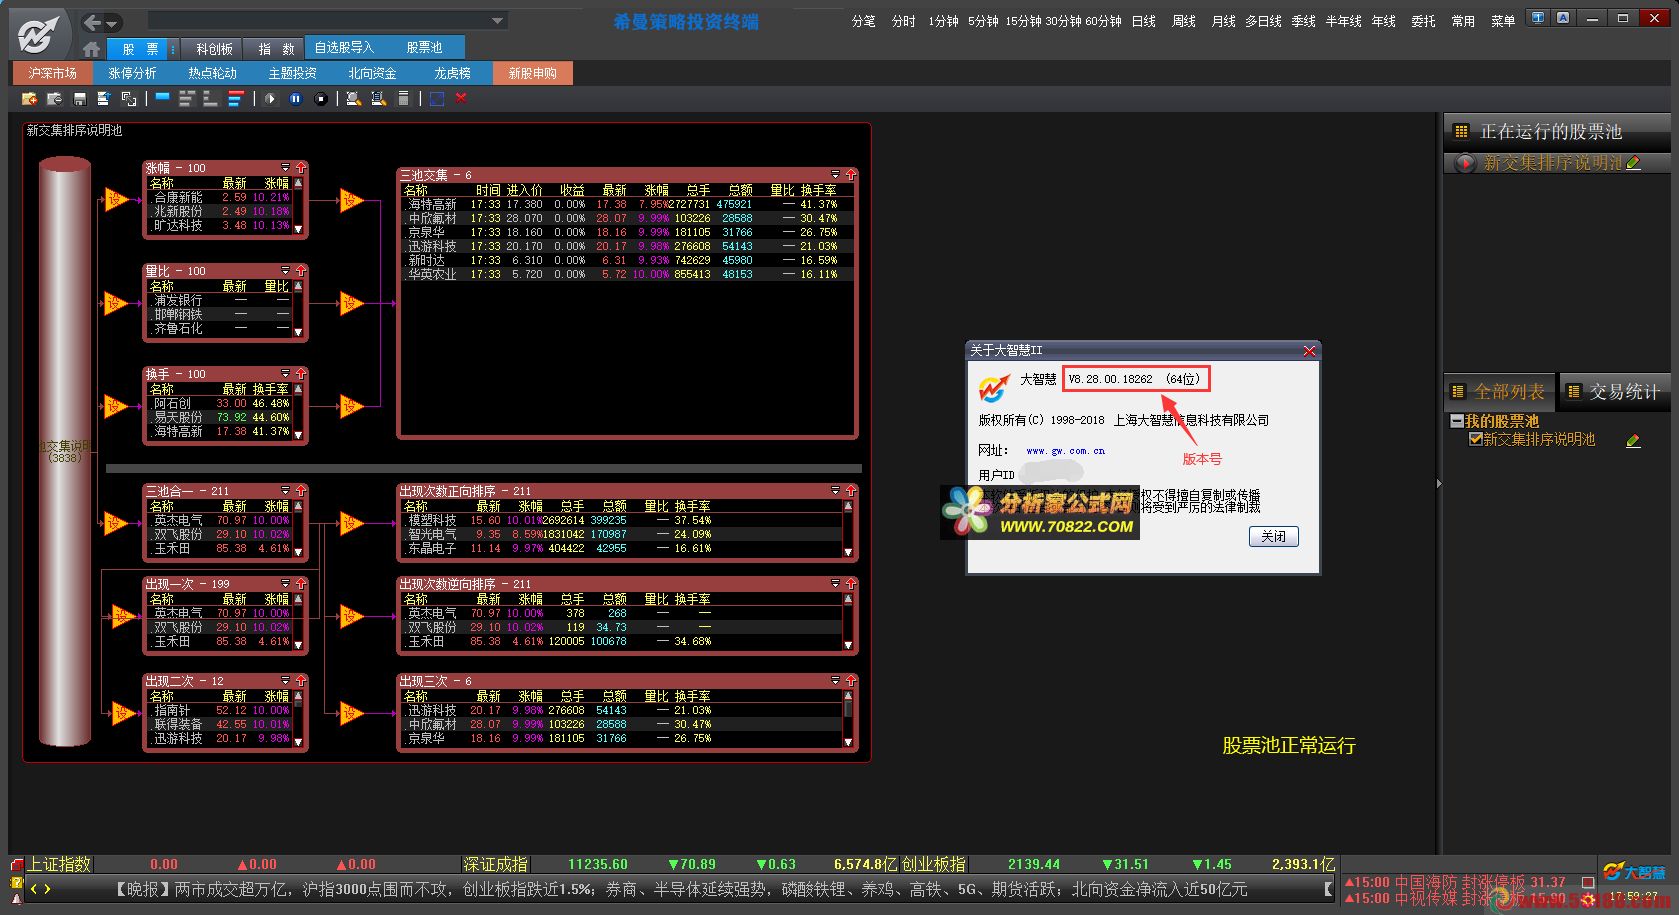The height and width of the screenshot is (915, 1679).
Task: Click www.gw.com.cn link in about dialog
Action: (1065, 451)
